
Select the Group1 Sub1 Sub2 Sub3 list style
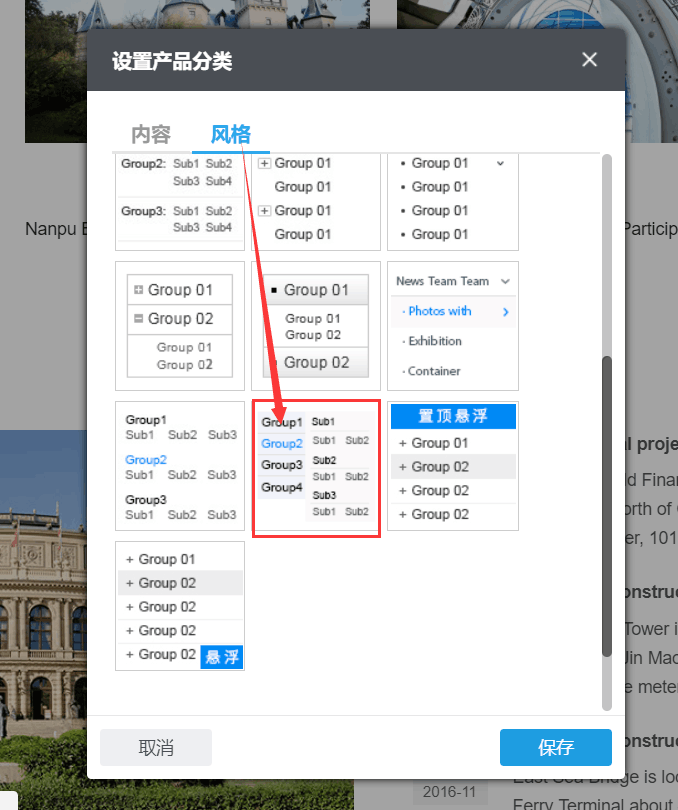[180, 466]
